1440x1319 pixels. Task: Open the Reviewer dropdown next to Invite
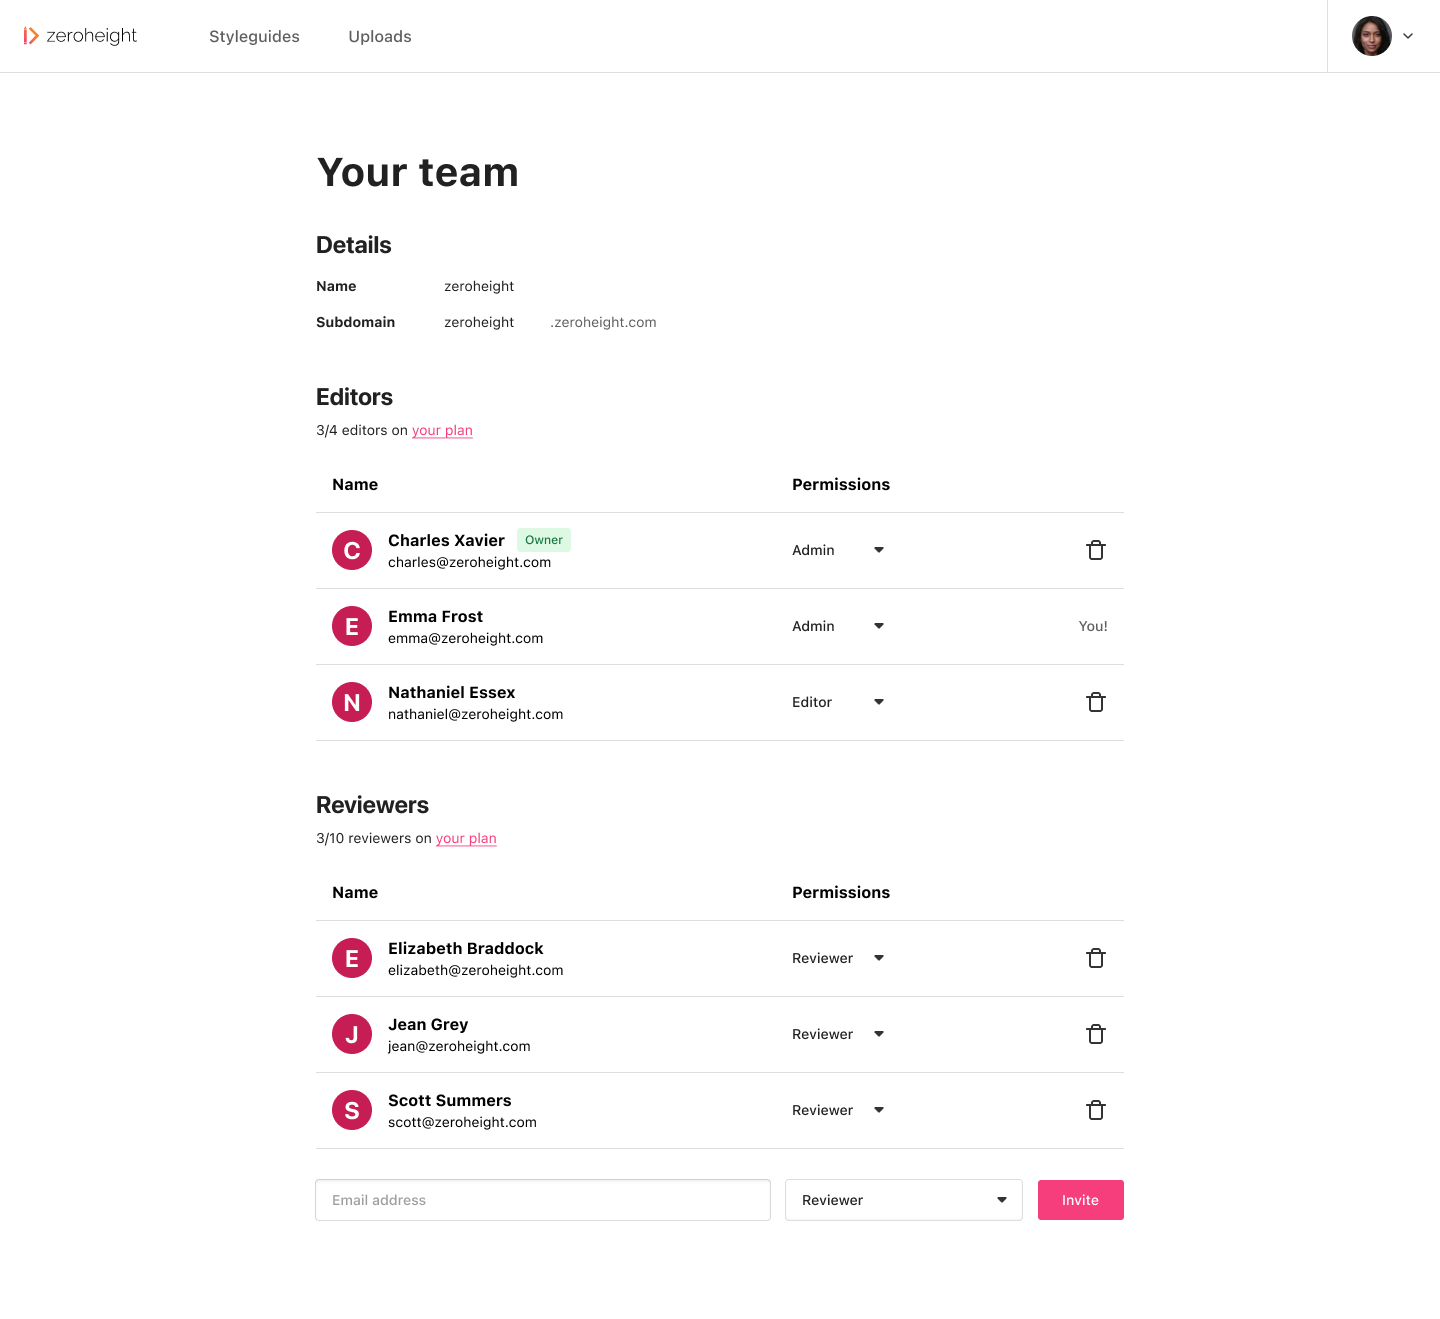click(x=903, y=1200)
